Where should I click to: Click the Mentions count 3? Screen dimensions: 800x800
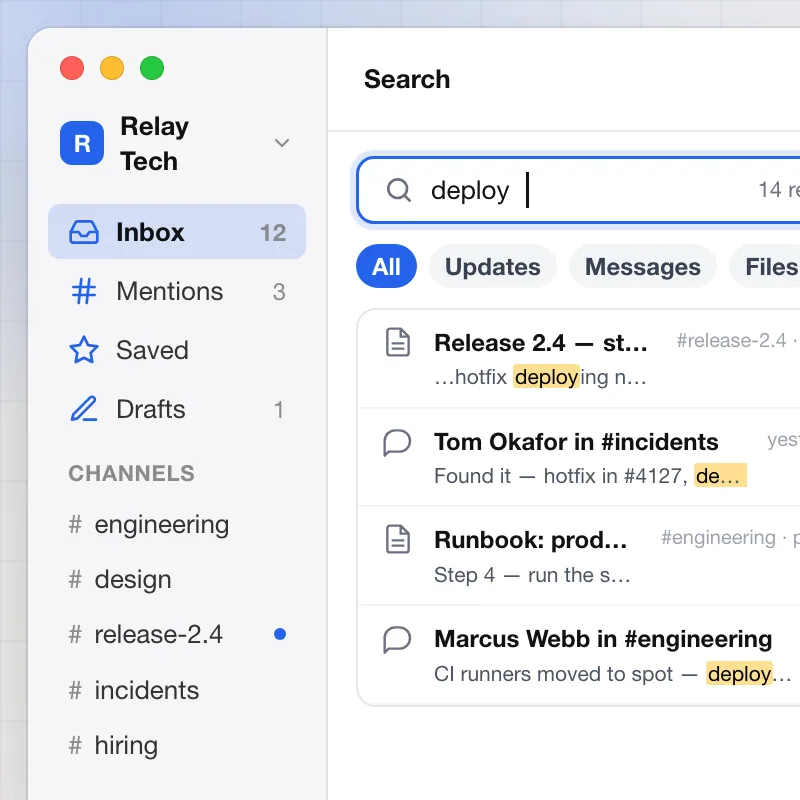pyautogui.click(x=279, y=292)
